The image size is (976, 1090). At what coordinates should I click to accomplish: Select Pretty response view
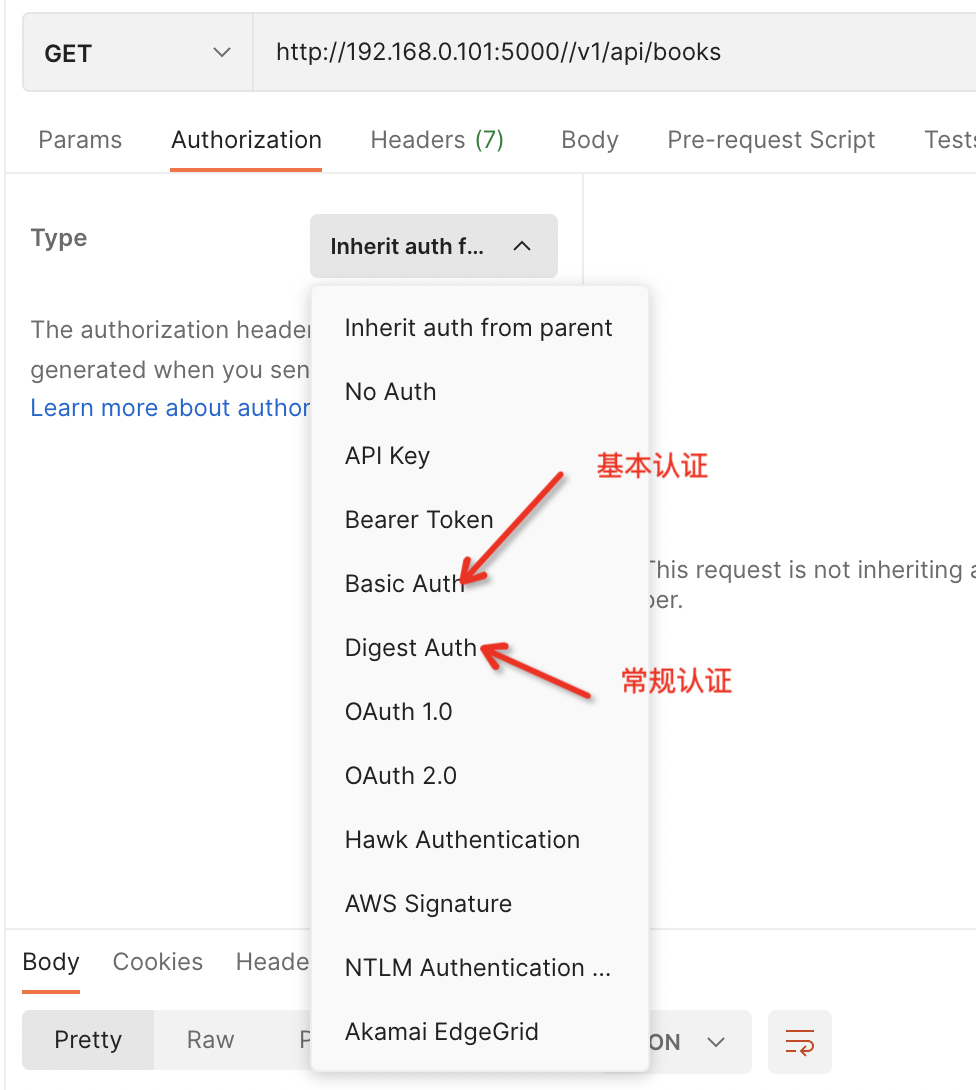(88, 1040)
